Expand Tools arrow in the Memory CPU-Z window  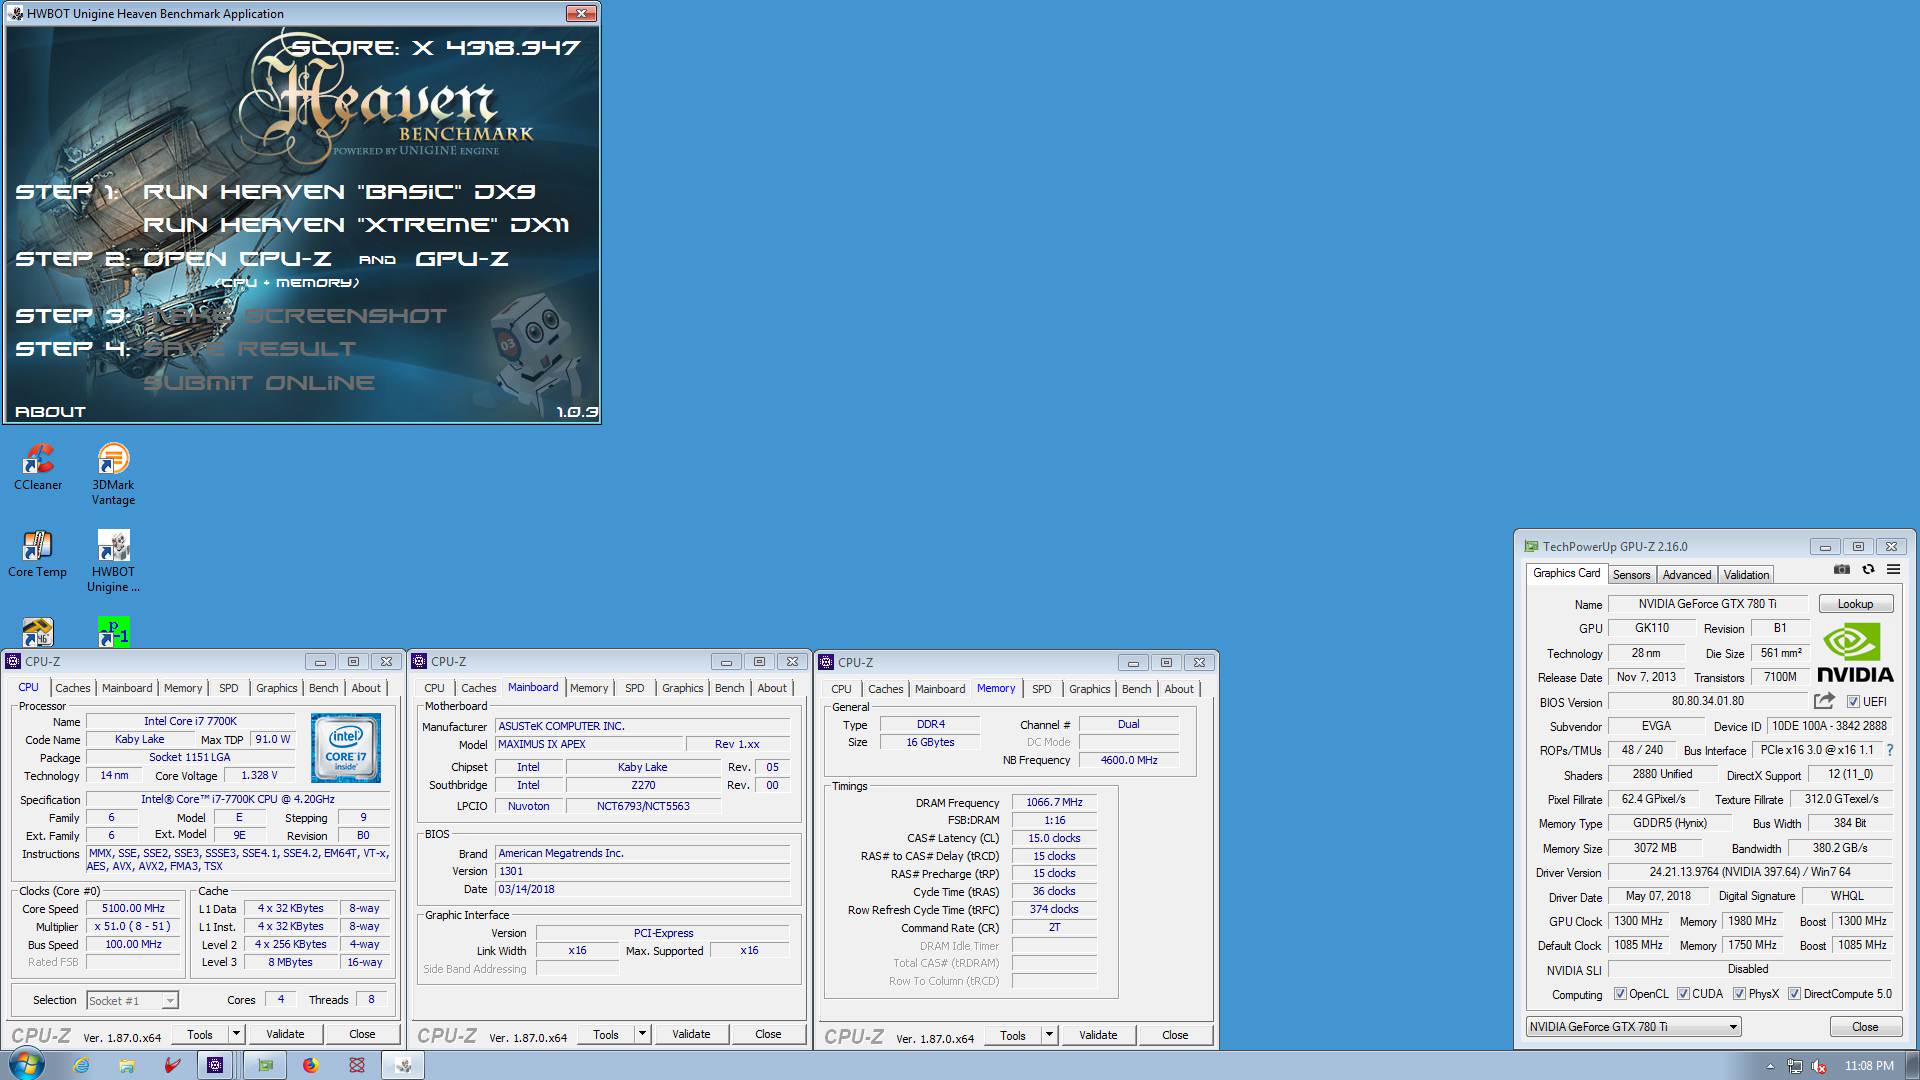pyautogui.click(x=1049, y=1035)
